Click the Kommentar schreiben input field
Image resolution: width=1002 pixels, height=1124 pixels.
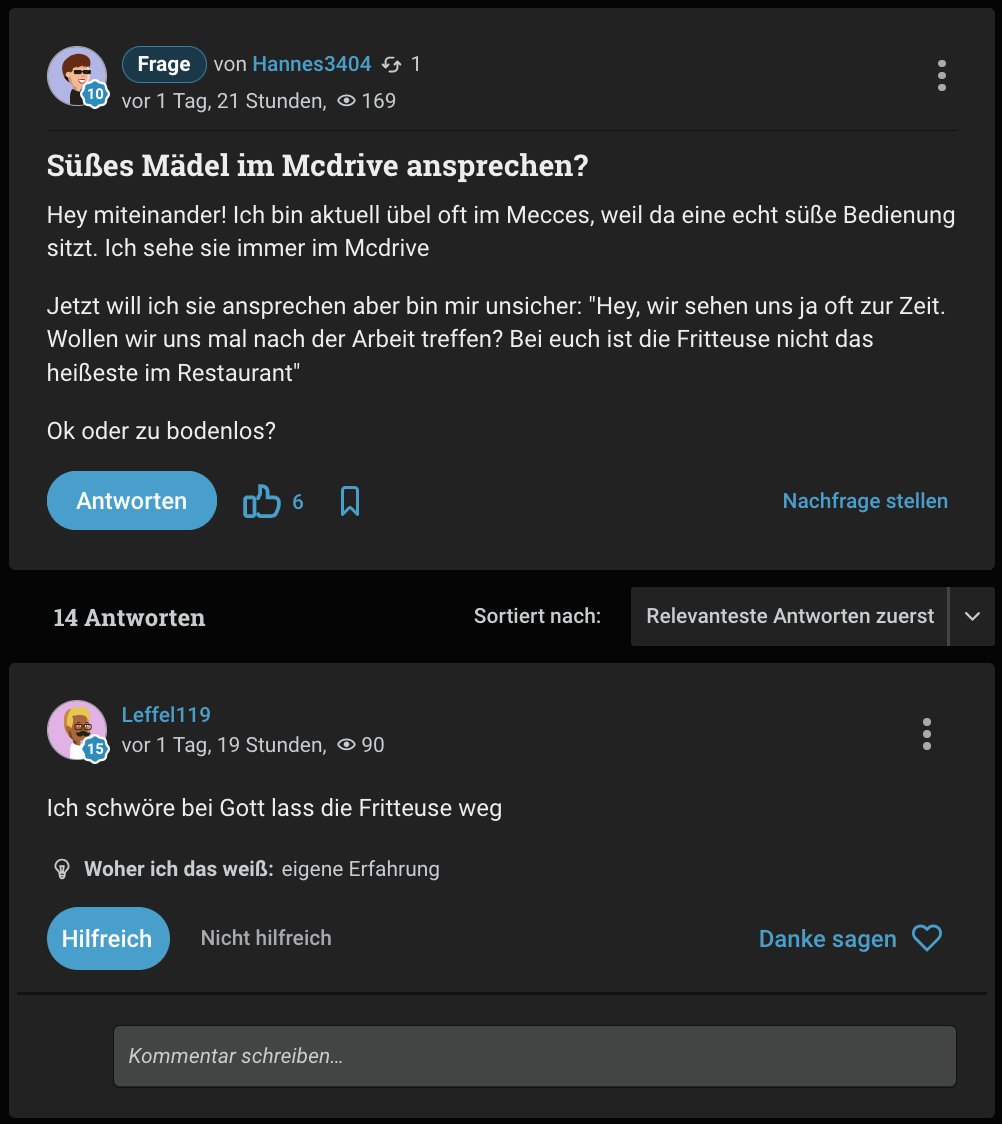point(535,1056)
